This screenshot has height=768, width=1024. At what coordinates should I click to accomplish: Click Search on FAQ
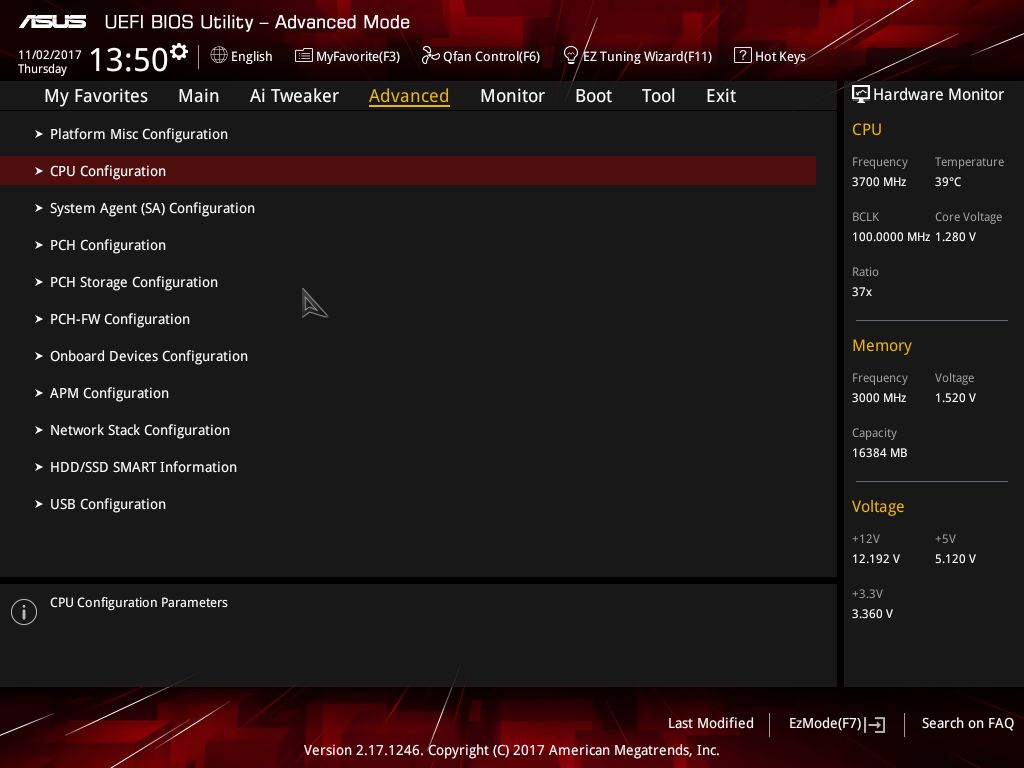[x=967, y=724]
